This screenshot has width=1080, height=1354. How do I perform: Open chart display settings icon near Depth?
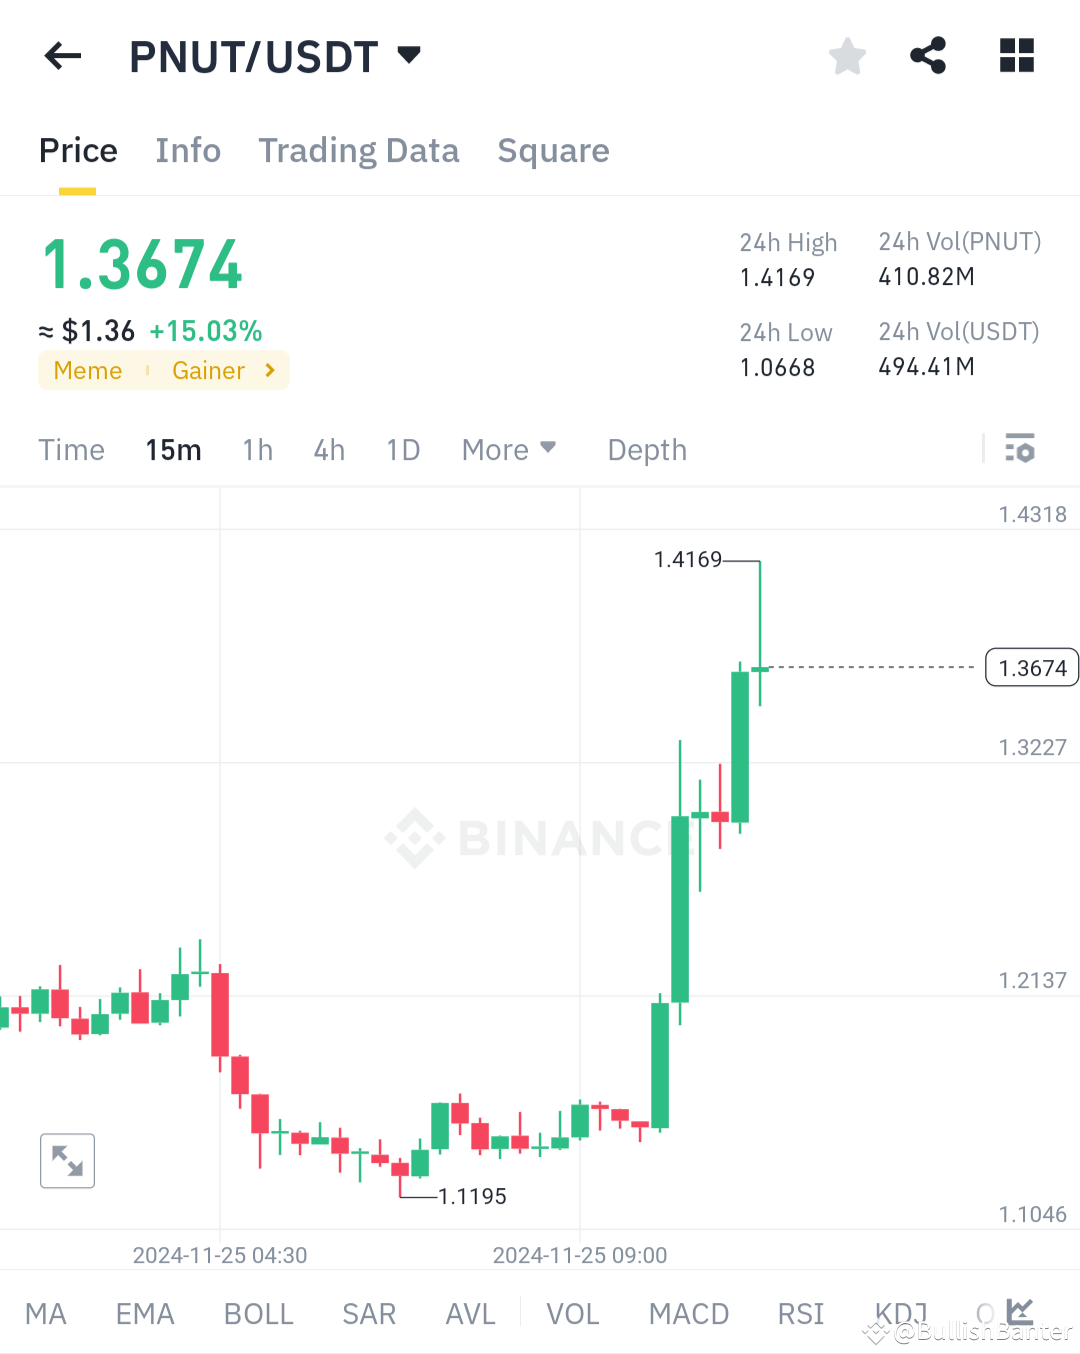pyautogui.click(x=1020, y=449)
